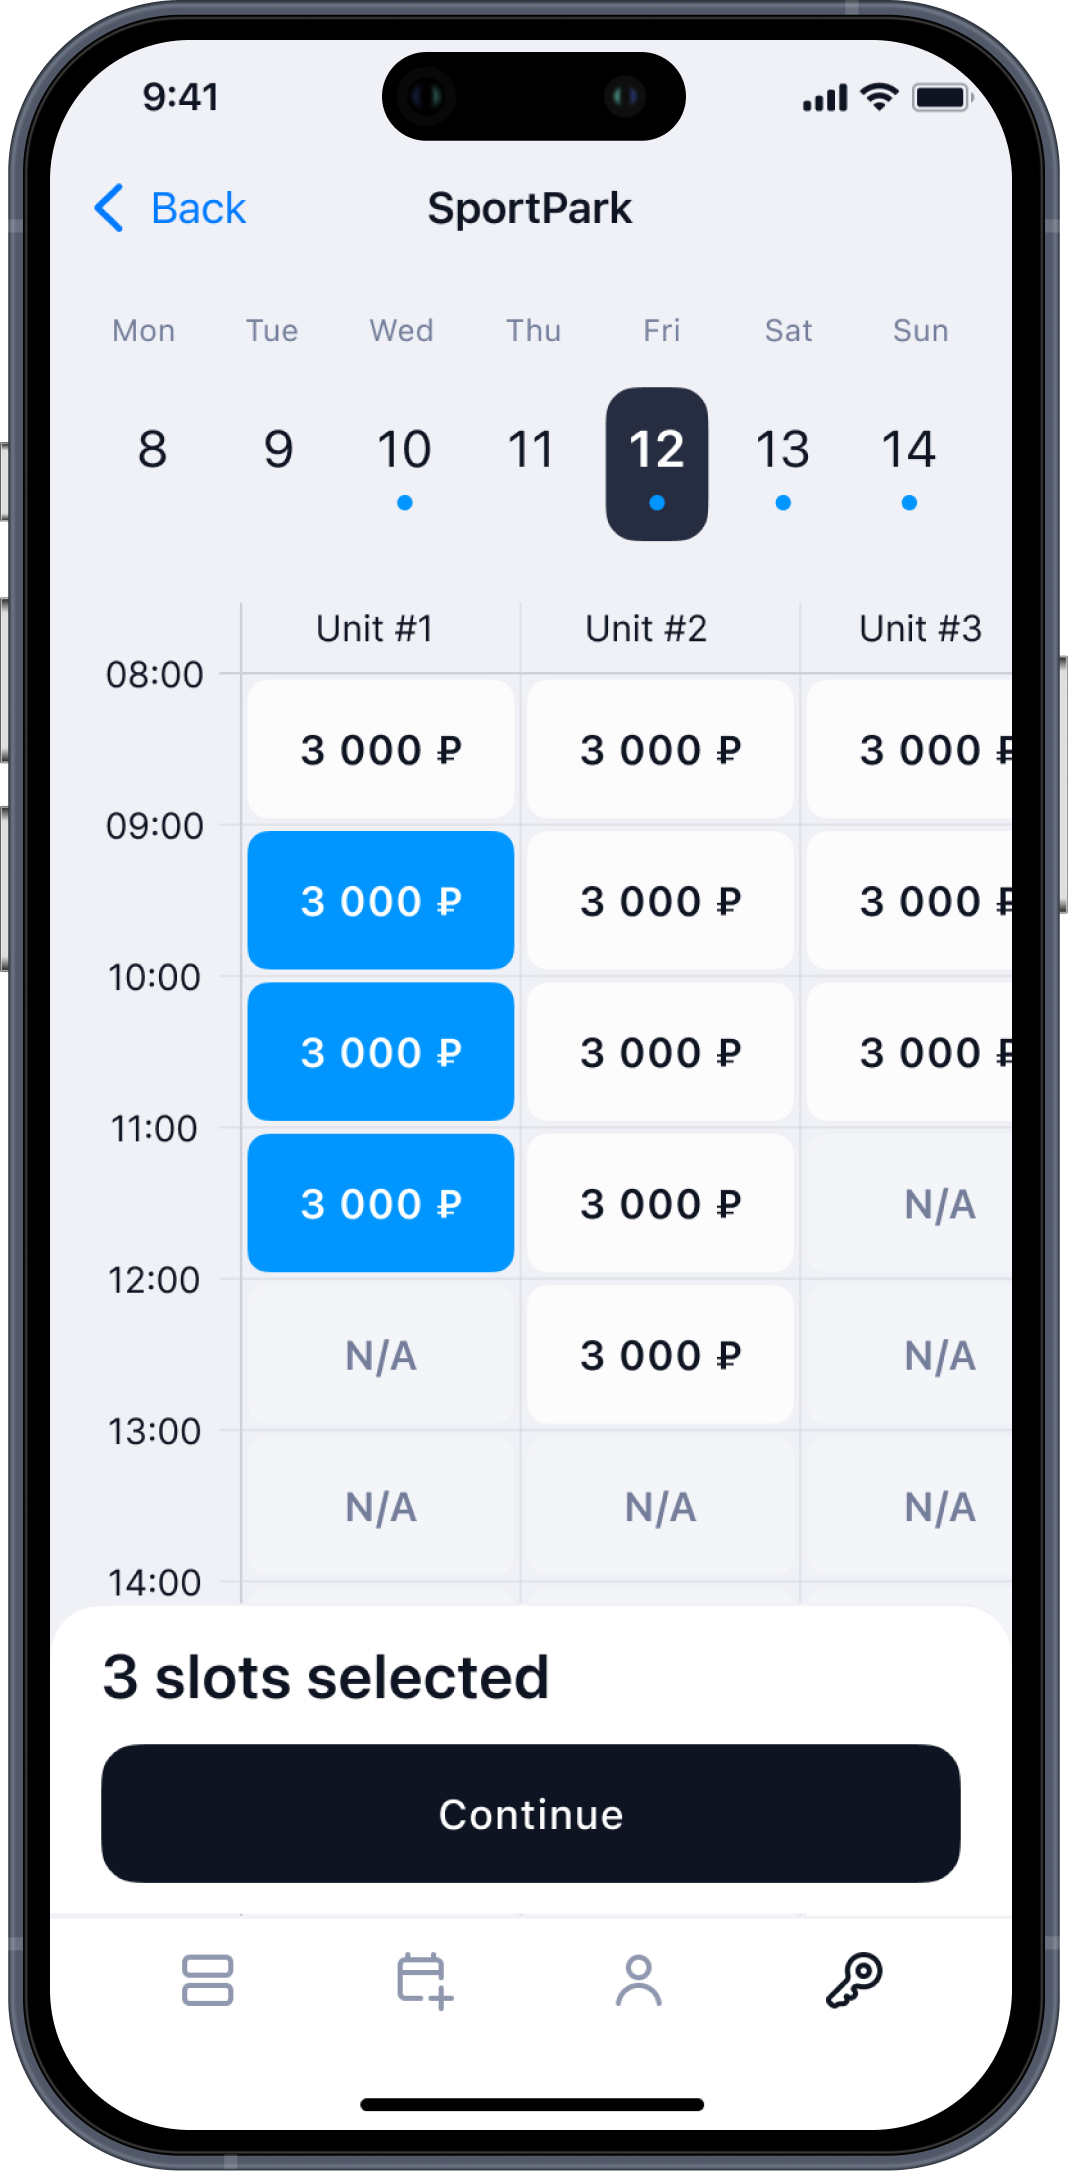1068x2171 pixels.
Task: Deselect Unit #1 slot at 11:00
Action: pos(381,1203)
